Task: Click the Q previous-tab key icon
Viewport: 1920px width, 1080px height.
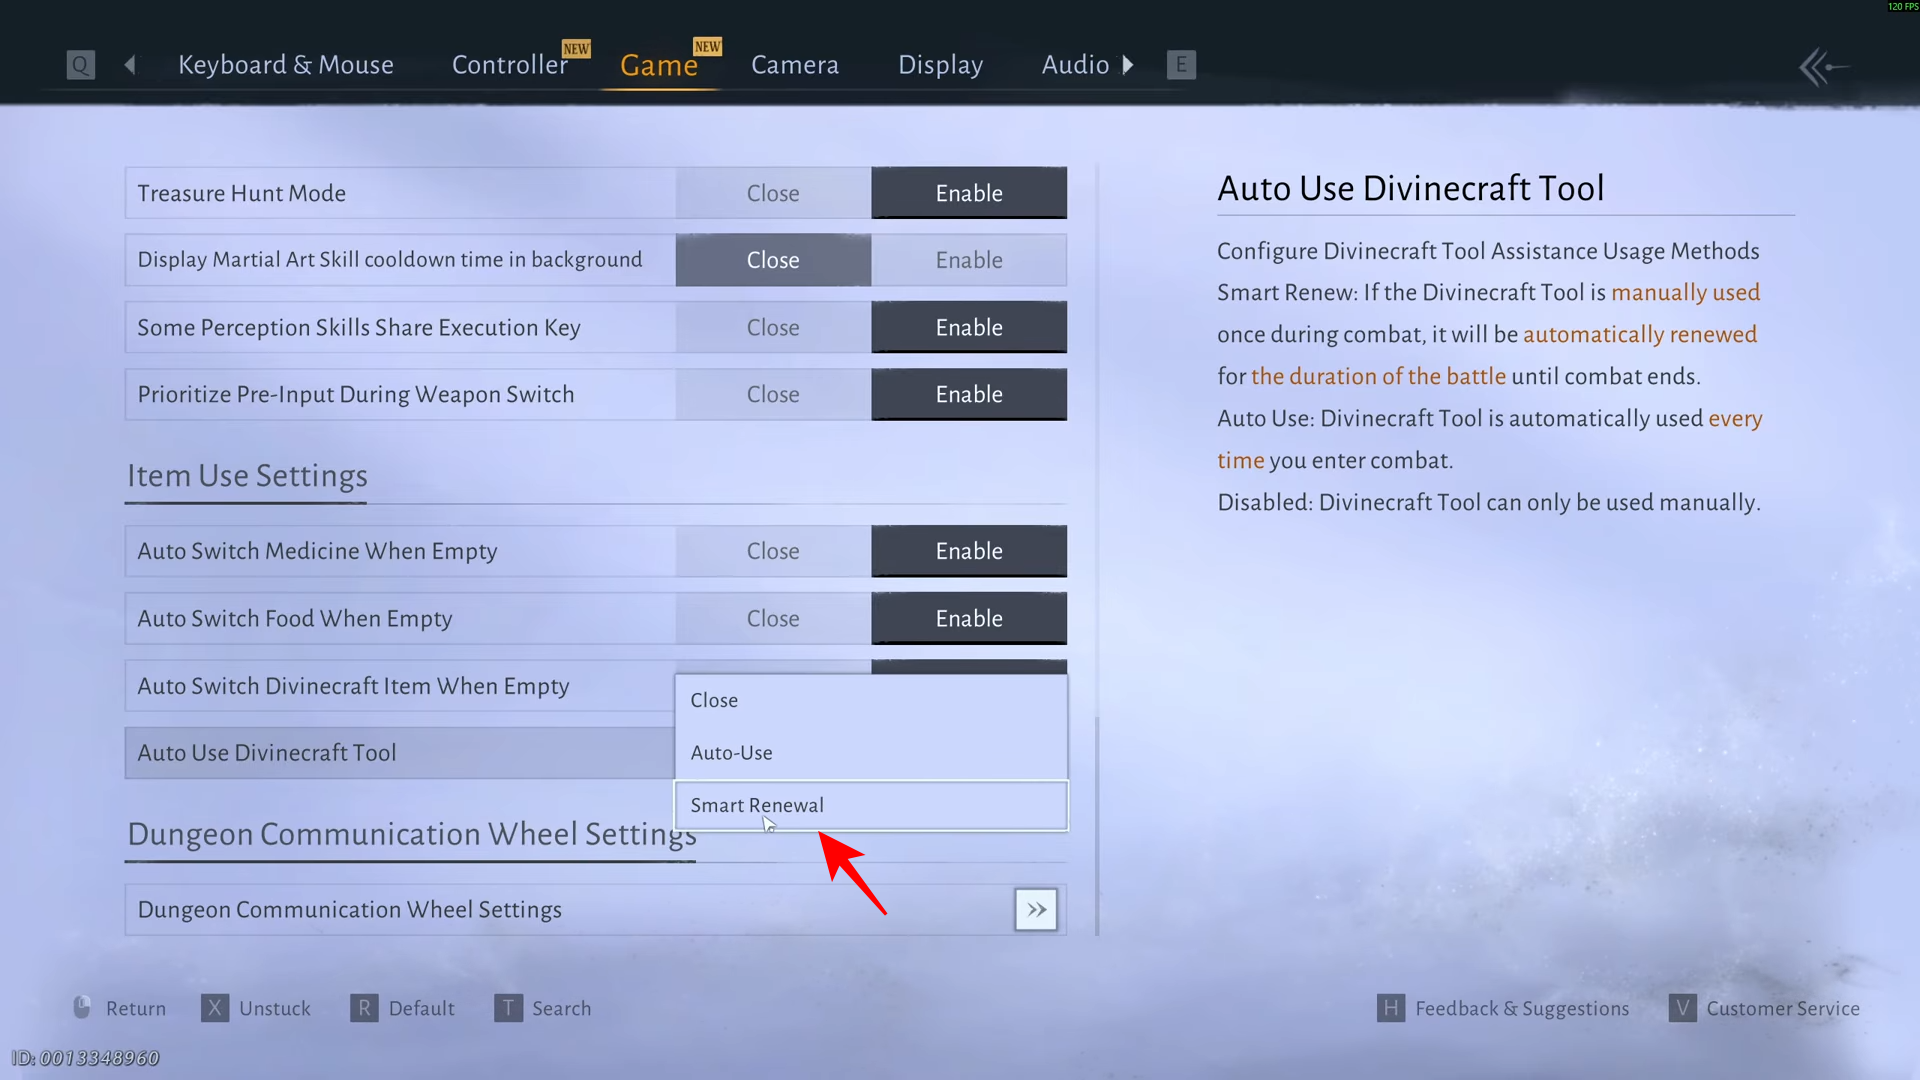Action: pyautogui.click(x=80, y=65)
